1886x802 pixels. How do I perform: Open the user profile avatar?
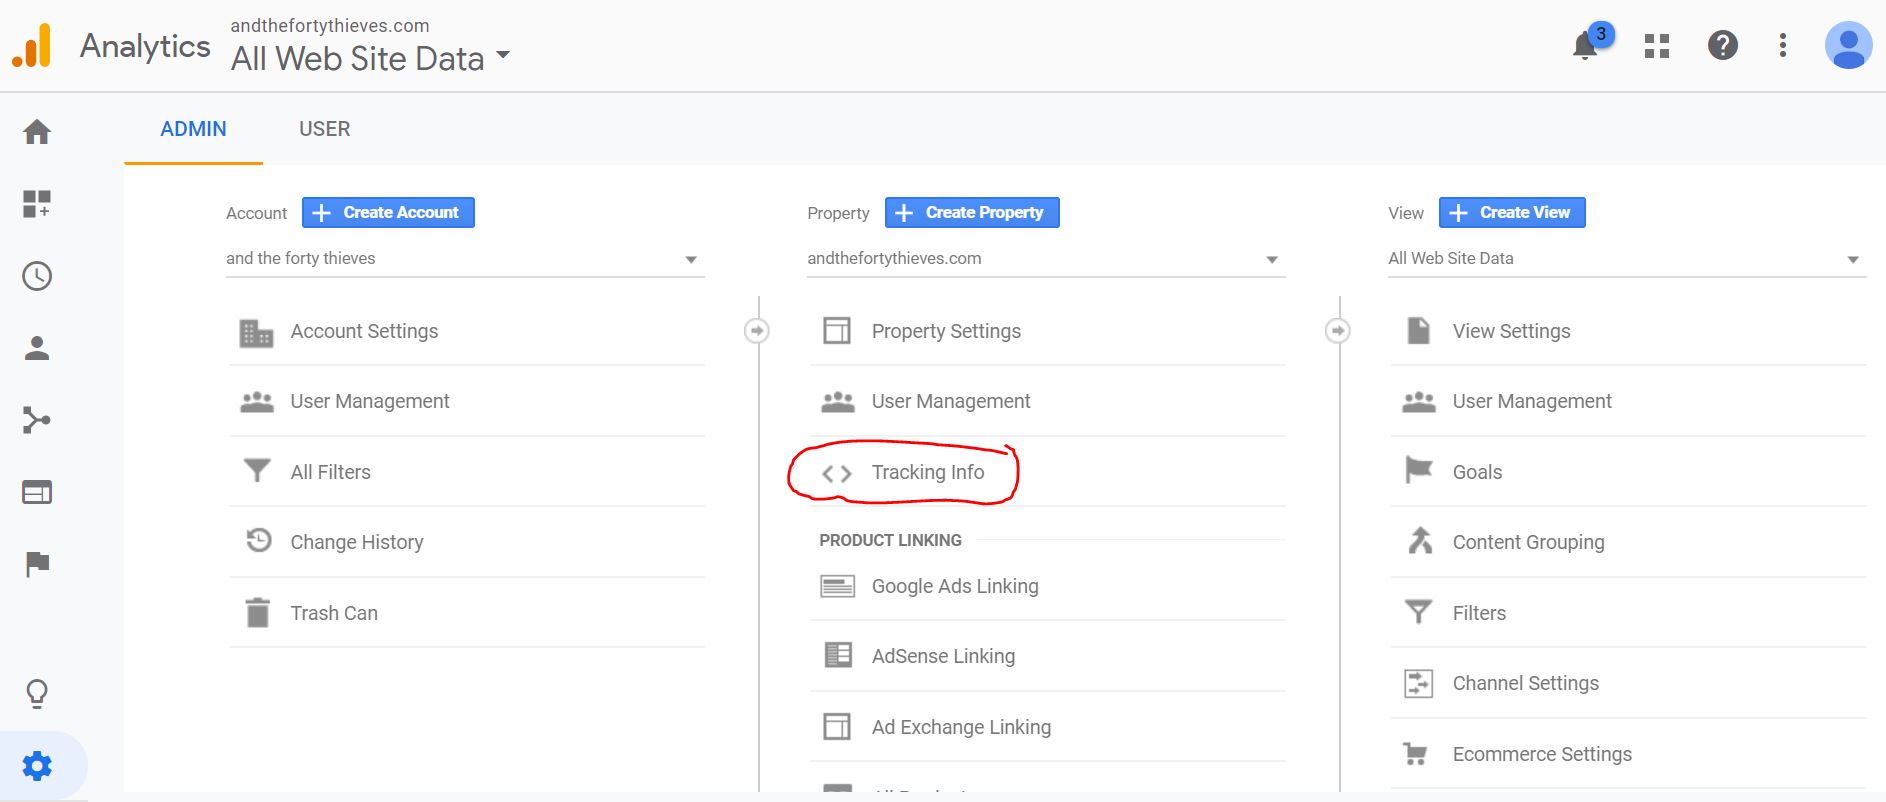[1848, 45]
